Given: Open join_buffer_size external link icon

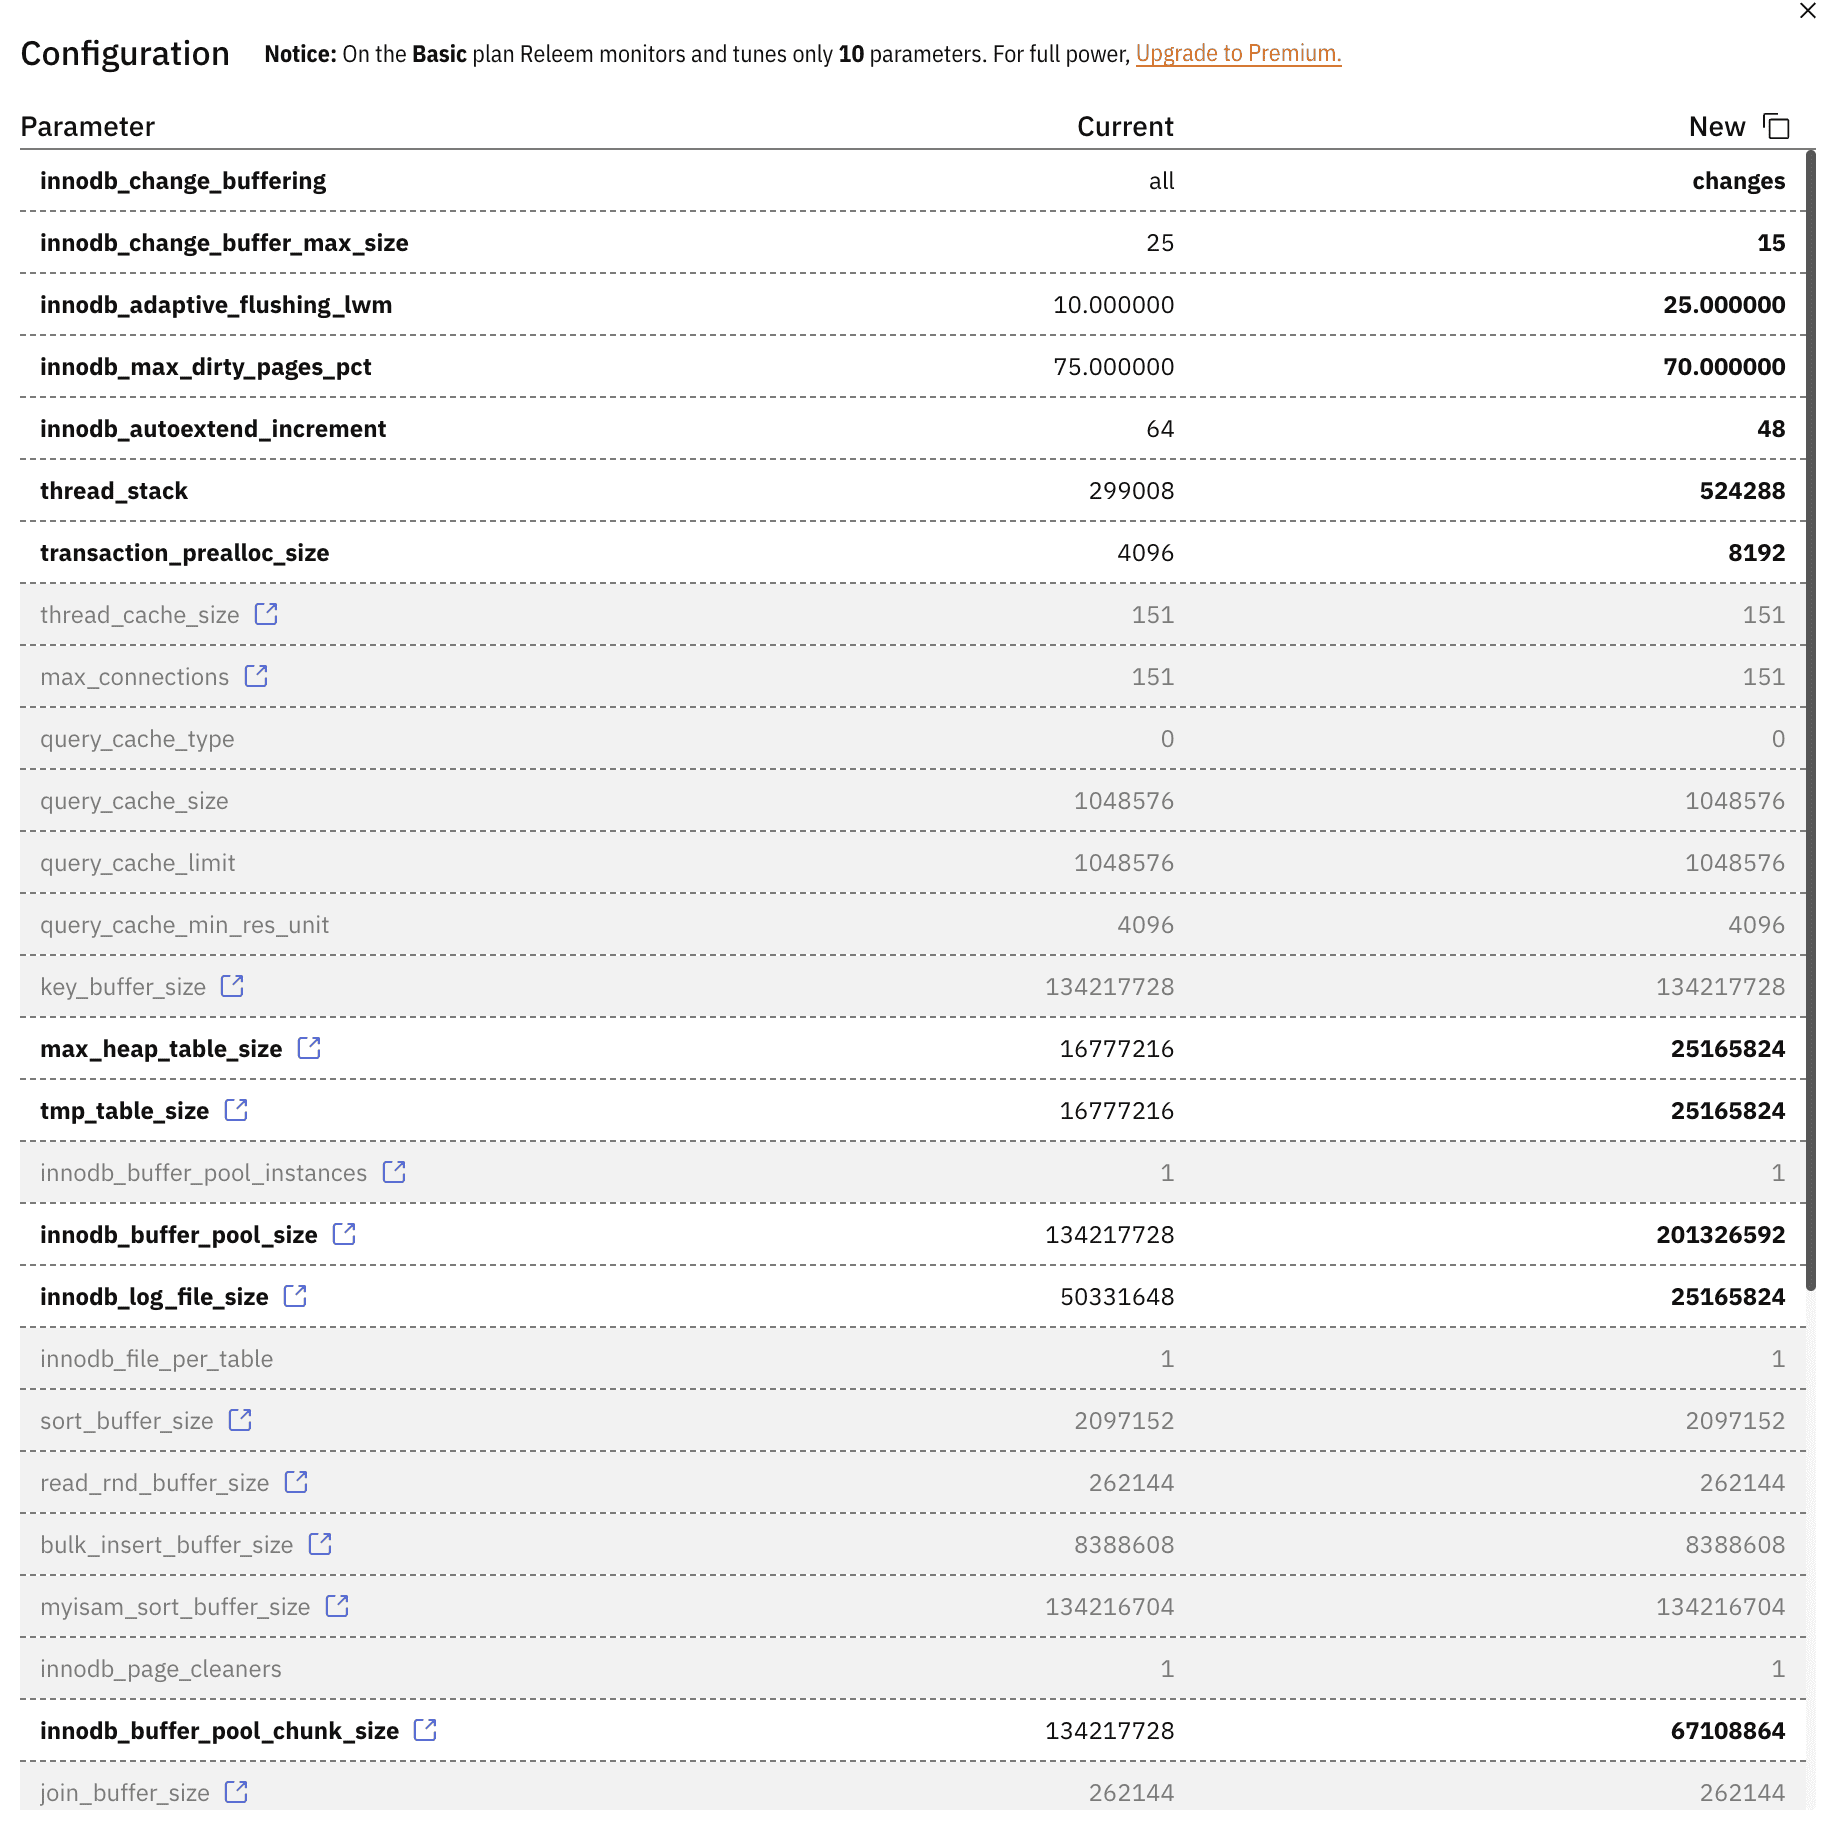Looking at the screenshot, I should click(236, 1792).
